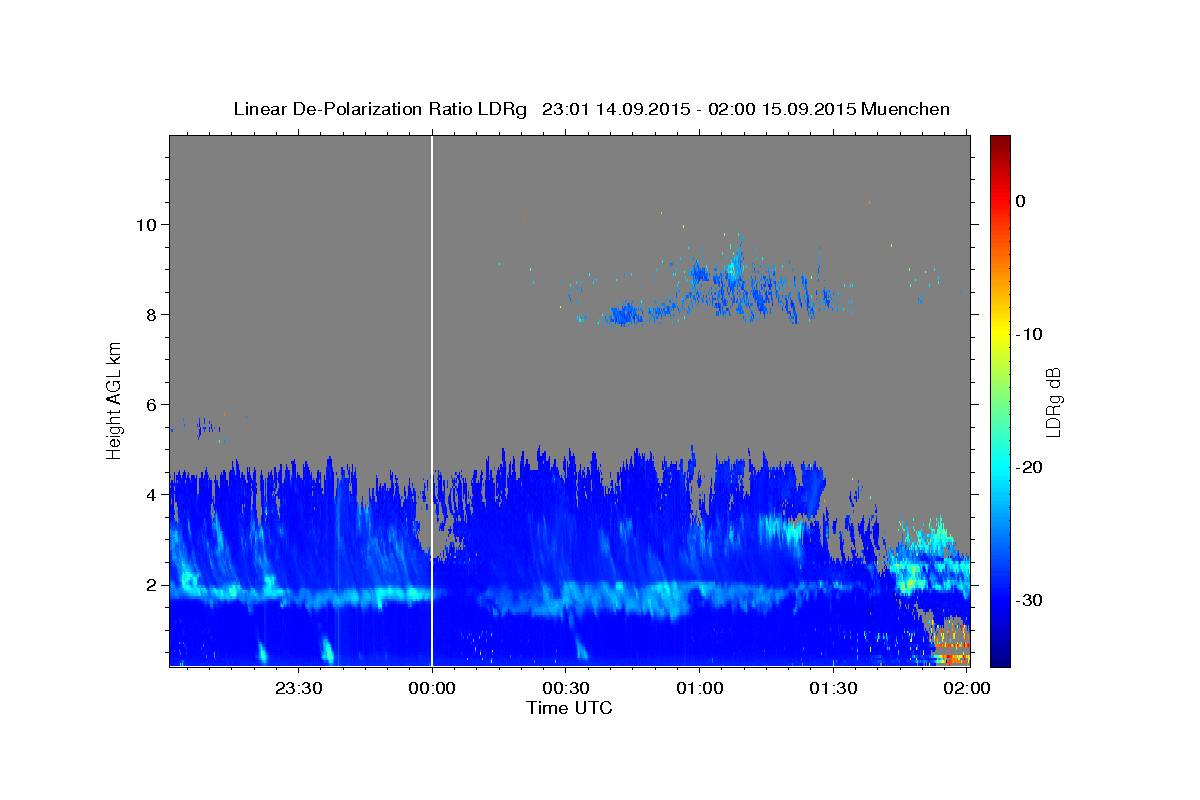Click the 01:00 time tick label

(700, 688)
